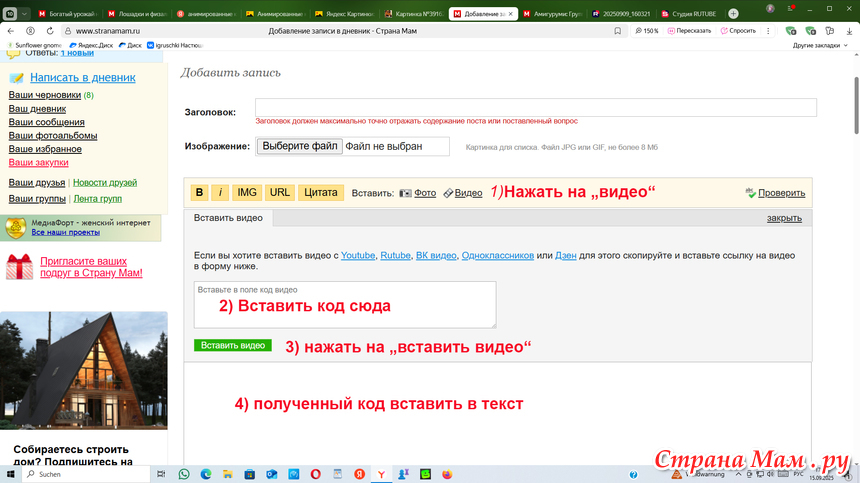Insert image tag with IMG button
This screenshot has width=860, height=483.
point(247,193)
